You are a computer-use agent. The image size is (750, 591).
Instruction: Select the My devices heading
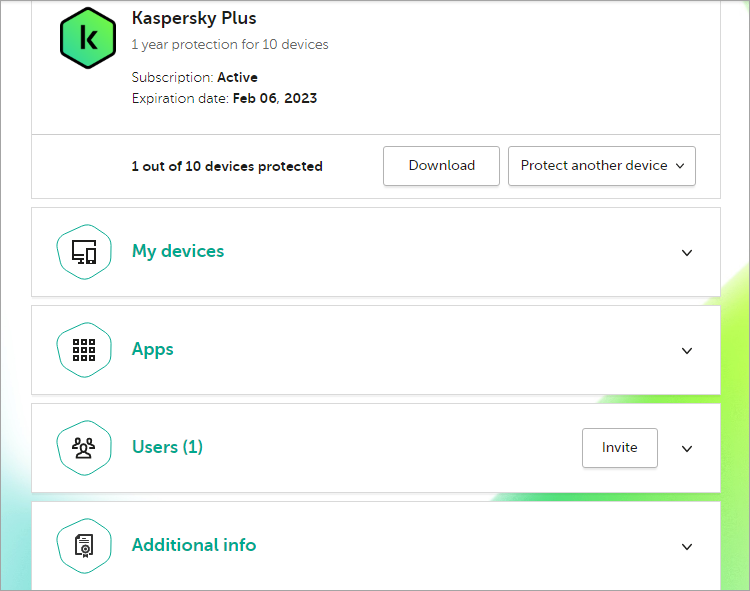click(x=178, y=251)
